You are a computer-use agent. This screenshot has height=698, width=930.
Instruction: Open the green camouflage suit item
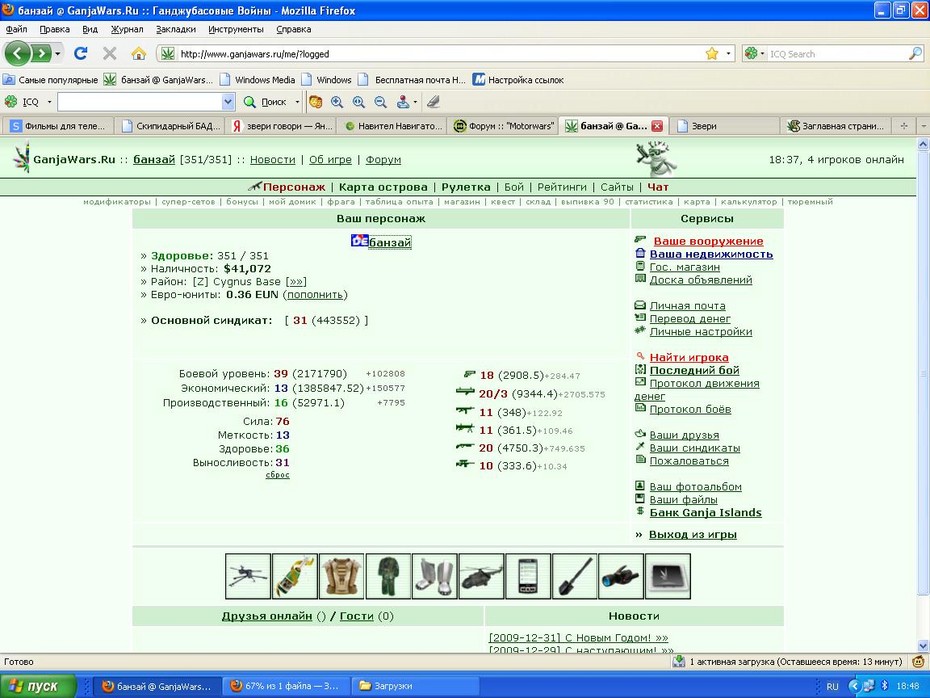(x=388, y=576)
